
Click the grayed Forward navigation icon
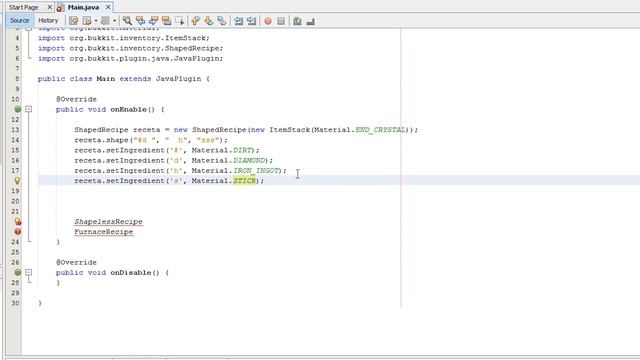point(105,21)
